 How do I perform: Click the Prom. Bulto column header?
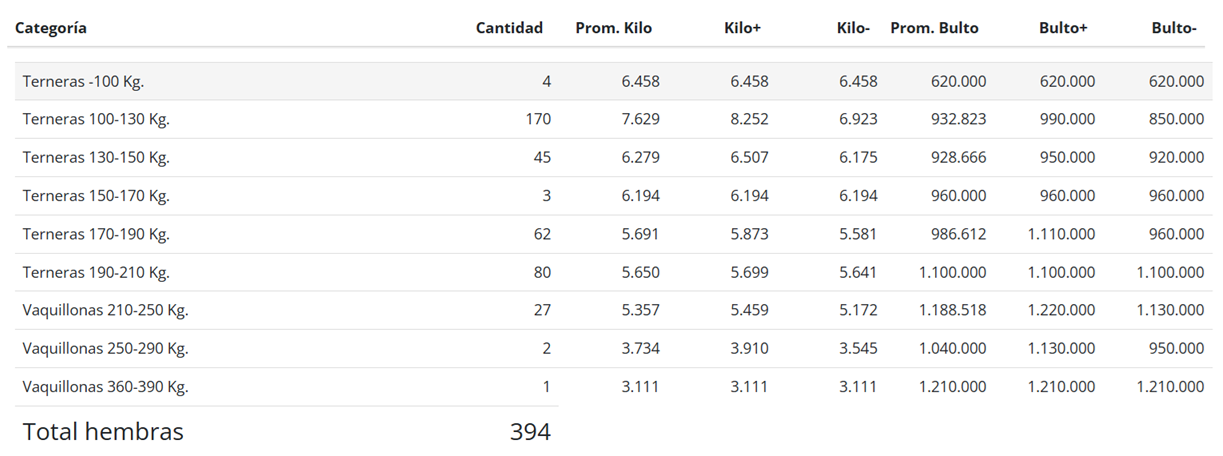(934, 28)
